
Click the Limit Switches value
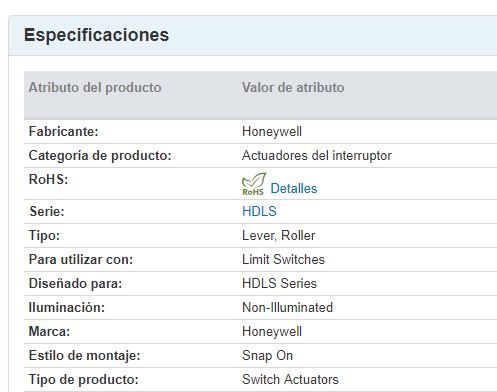[283, 259]
